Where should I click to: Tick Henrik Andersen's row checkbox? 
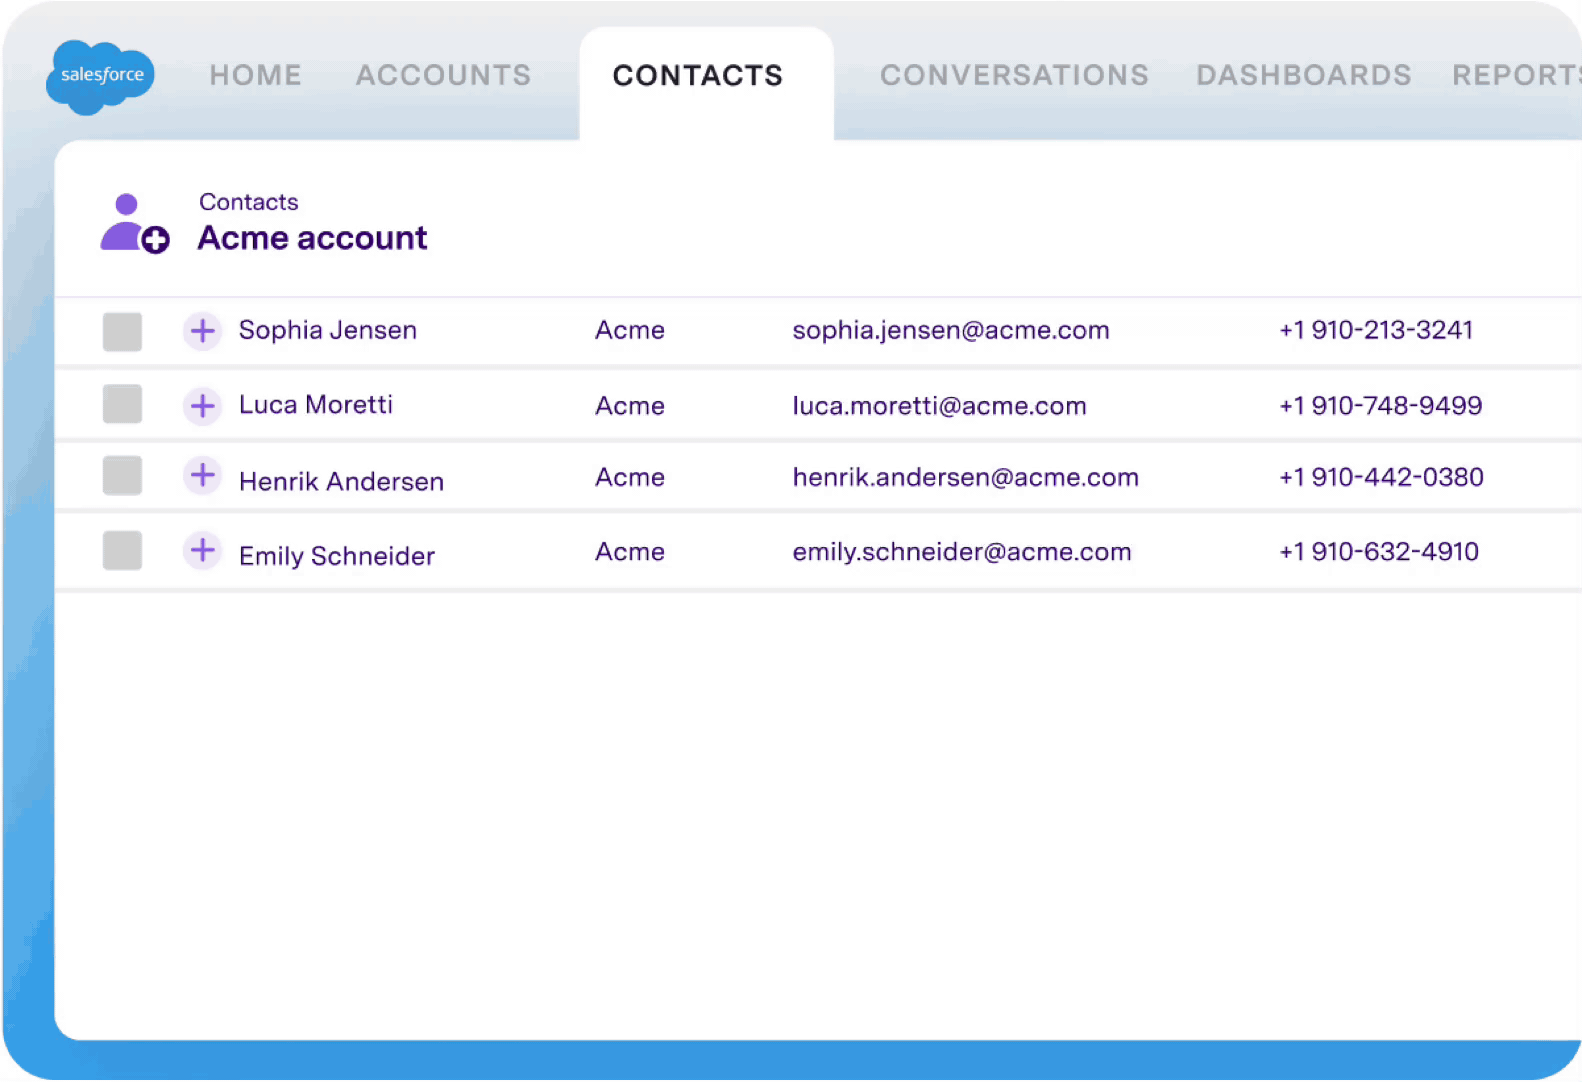[x=122, y=476]
